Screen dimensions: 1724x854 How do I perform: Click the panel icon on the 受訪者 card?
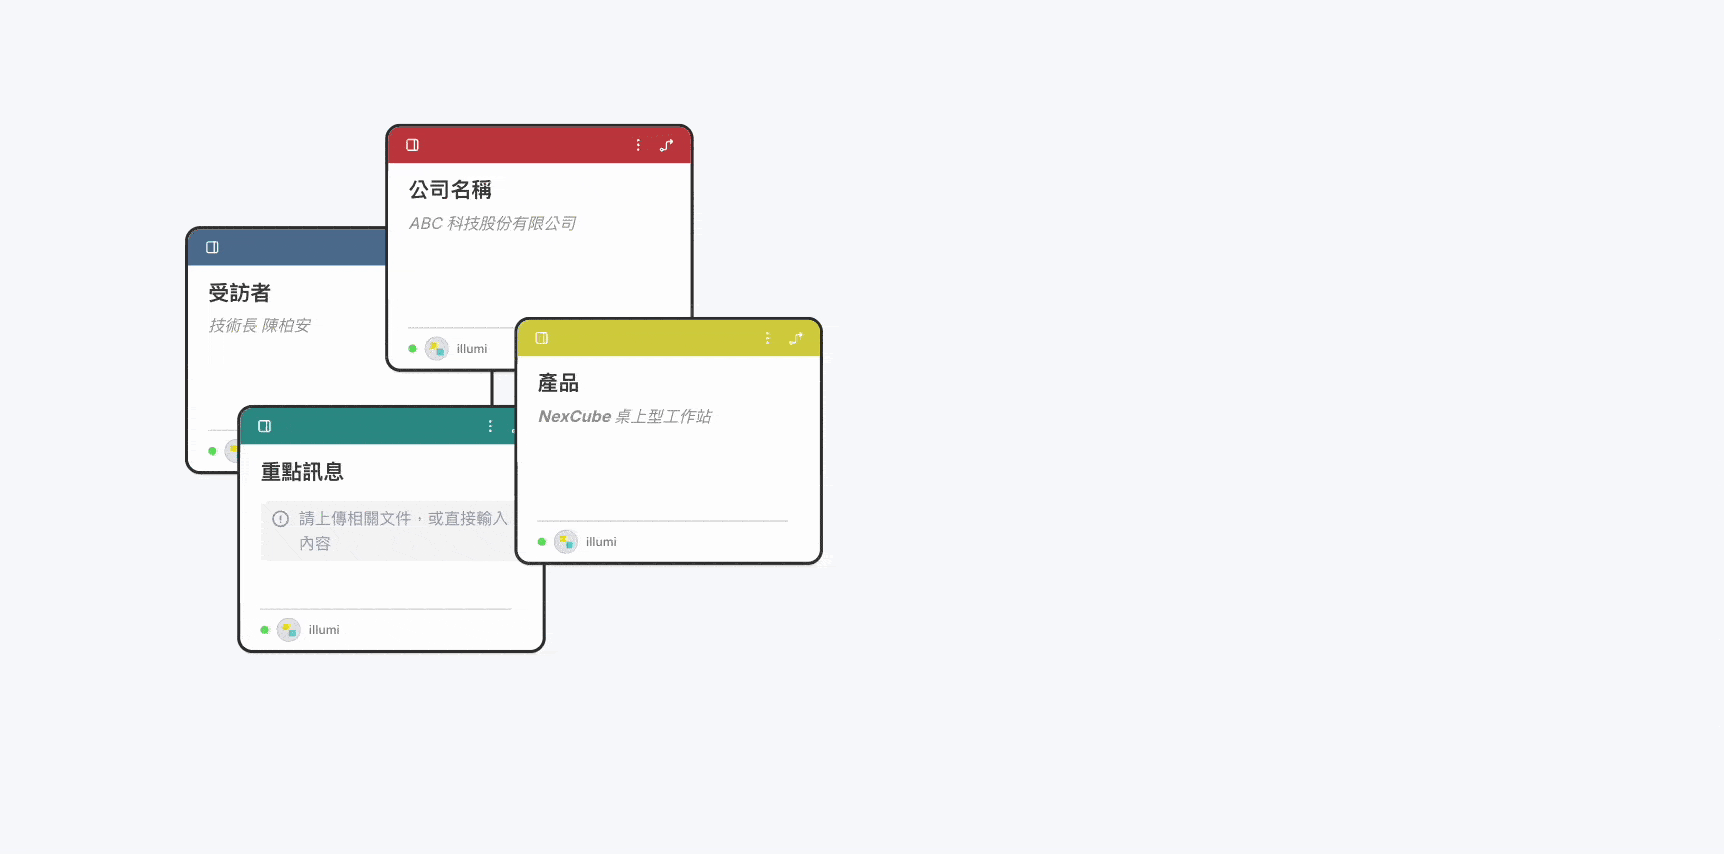[212, 247]
